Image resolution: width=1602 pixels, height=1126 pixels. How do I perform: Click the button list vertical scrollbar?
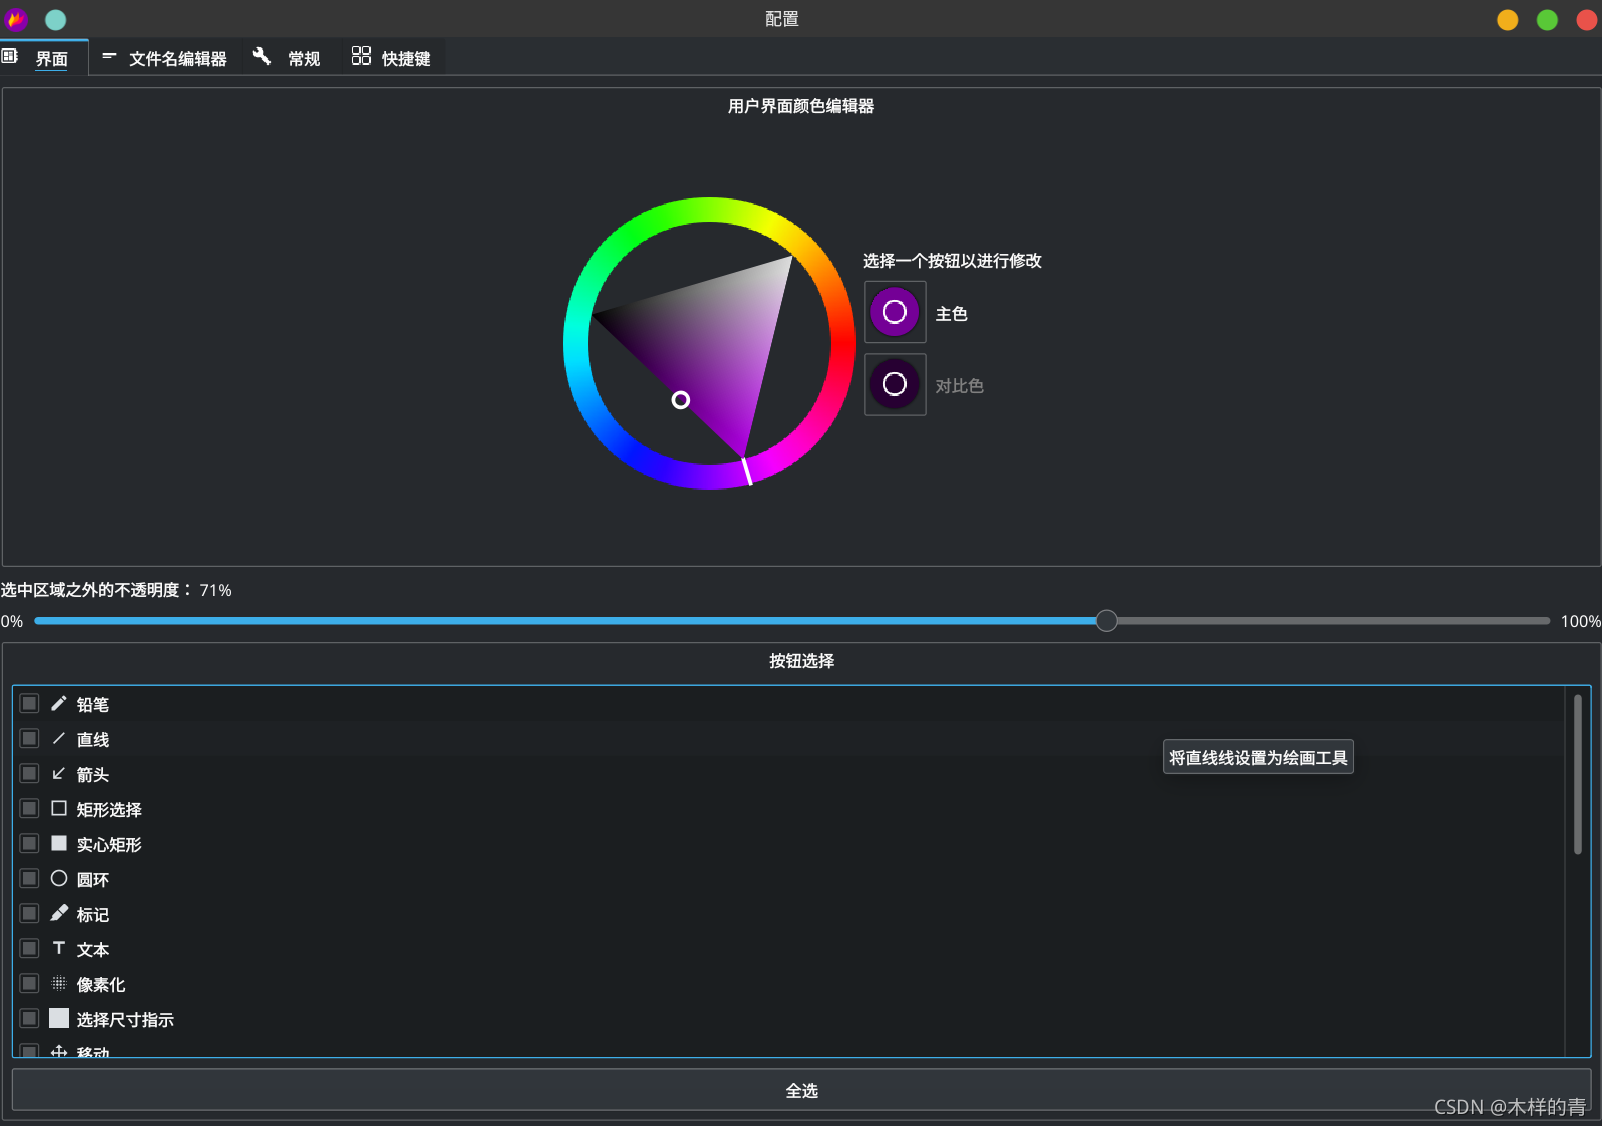(x=1578, y=775)
